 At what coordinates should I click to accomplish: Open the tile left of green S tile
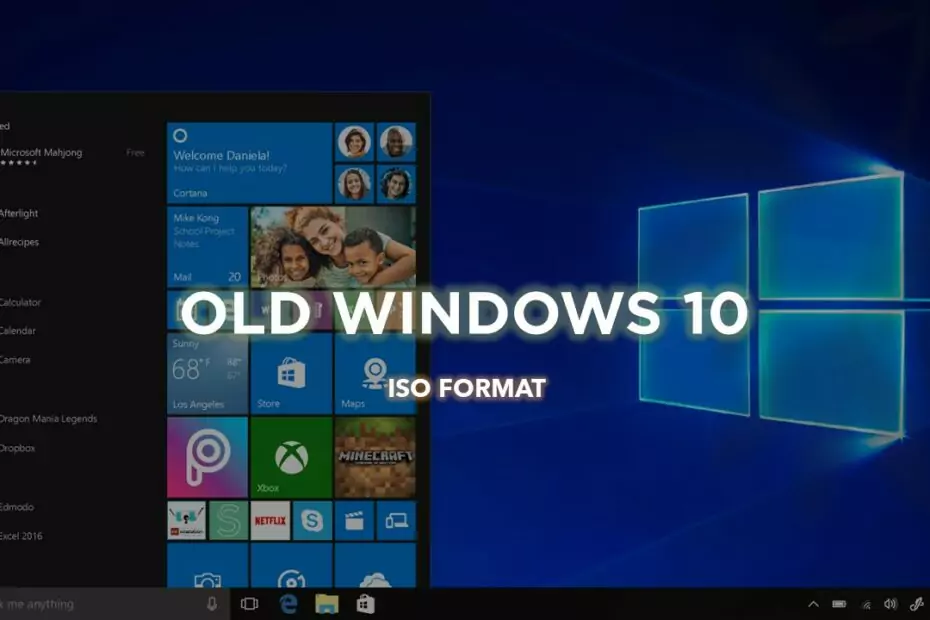(x=186, y=520)
